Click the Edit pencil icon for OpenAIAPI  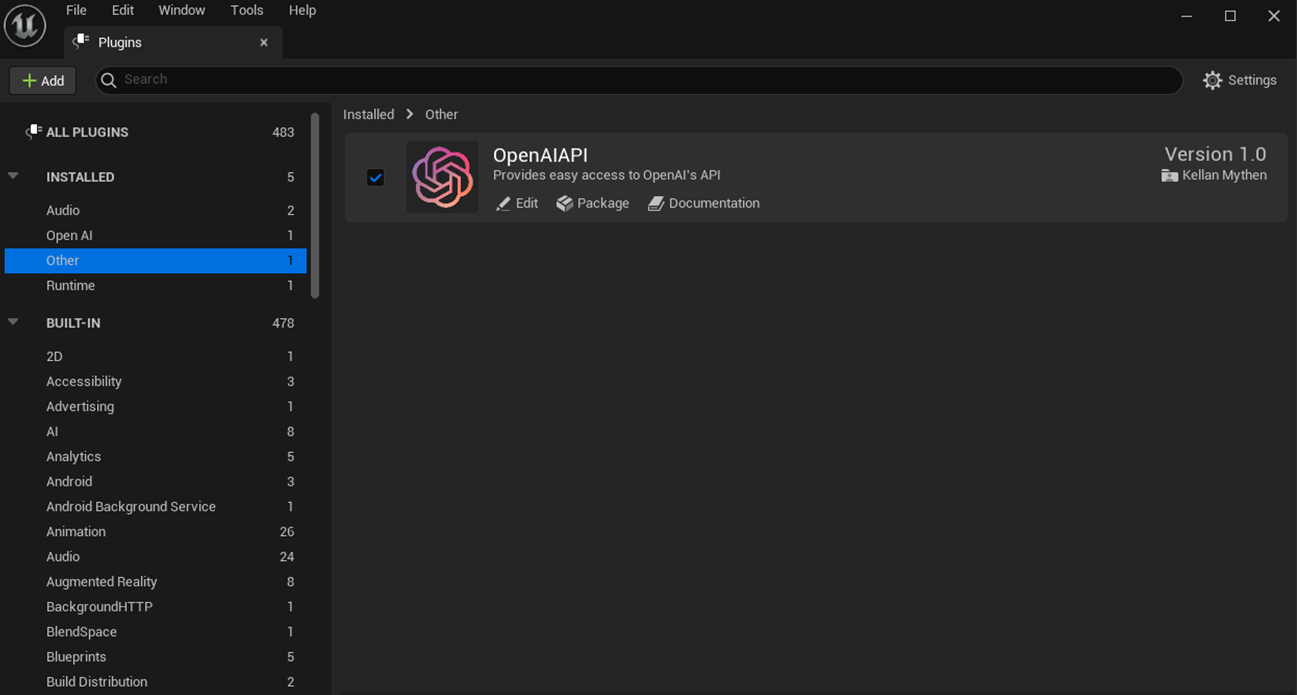[x=503, y=203]
